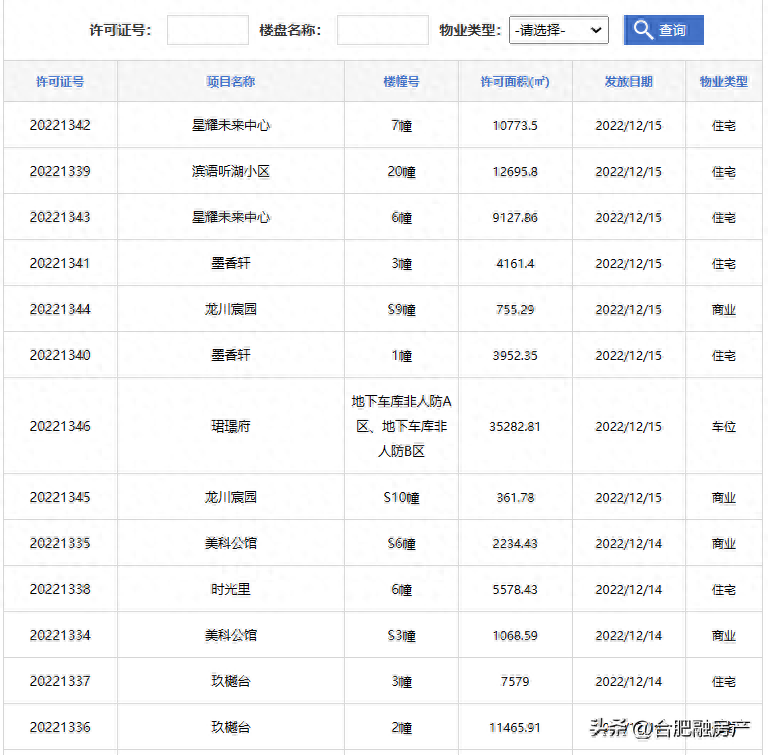Sort by 项目名称 column header
The height and width of the screenshot is (755, 768).
(x=231, y=81)
